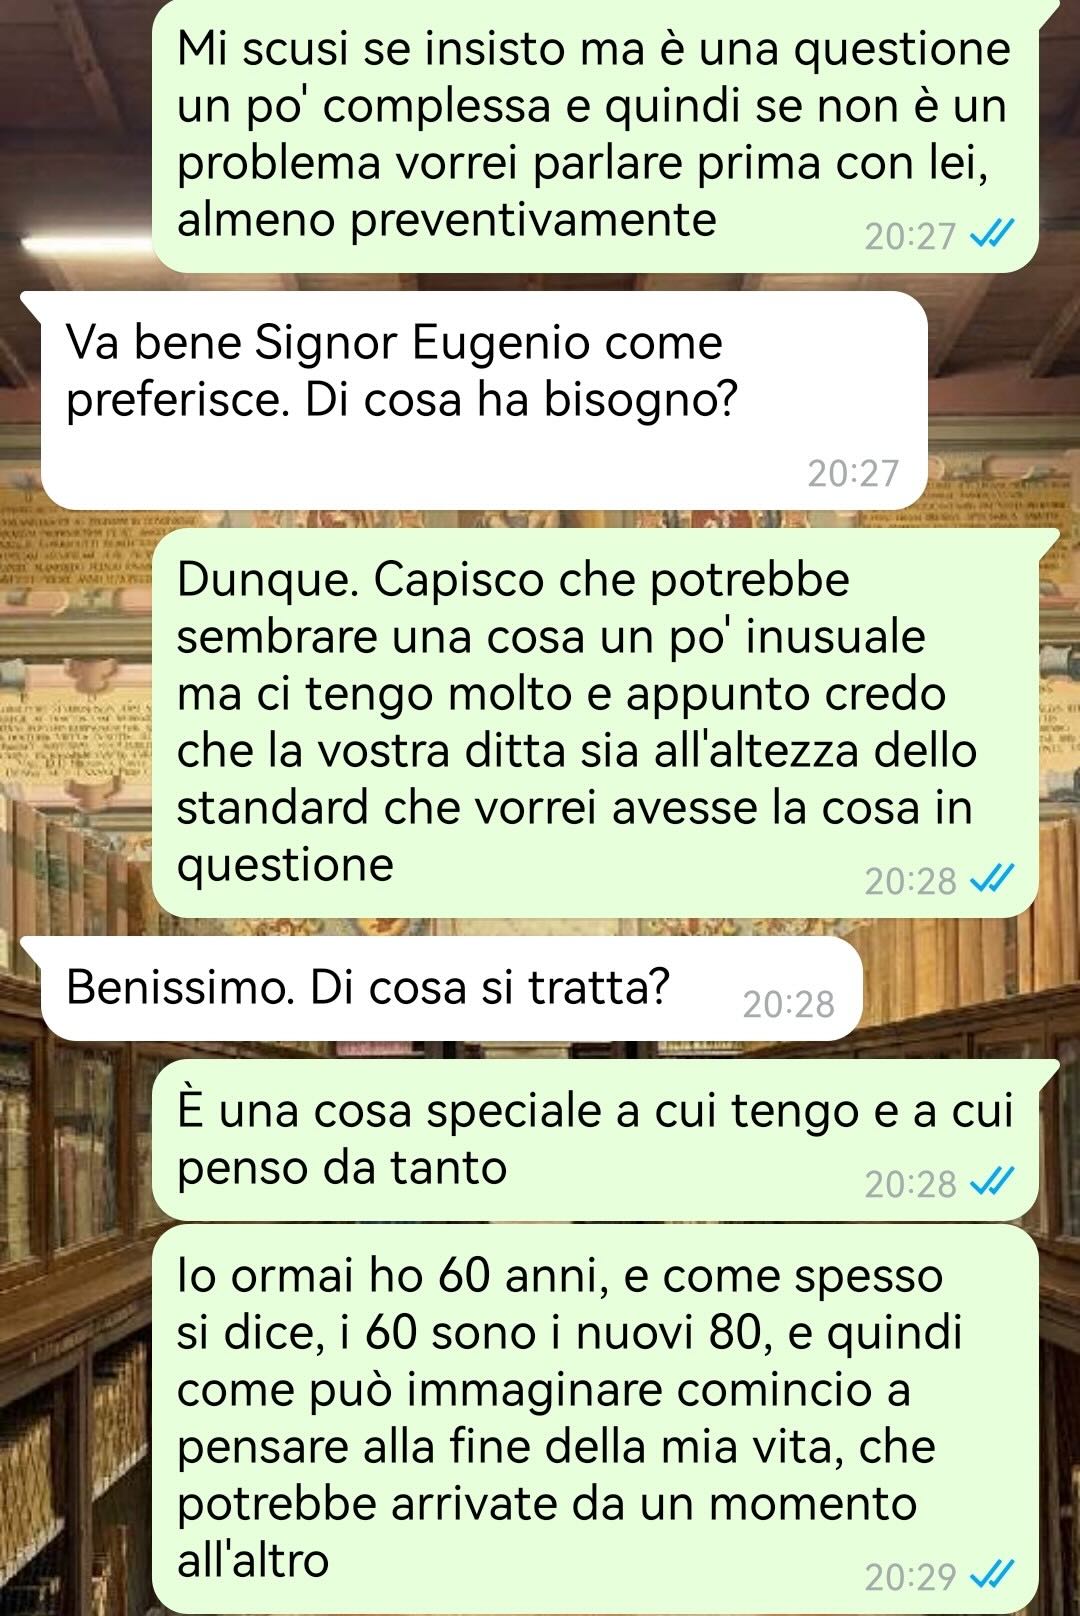The width and height of the screenshot is (1080, 1616).
Task: Tap the blue double-check on the 20:28 'Dunque' message
Action: (993, 880)
